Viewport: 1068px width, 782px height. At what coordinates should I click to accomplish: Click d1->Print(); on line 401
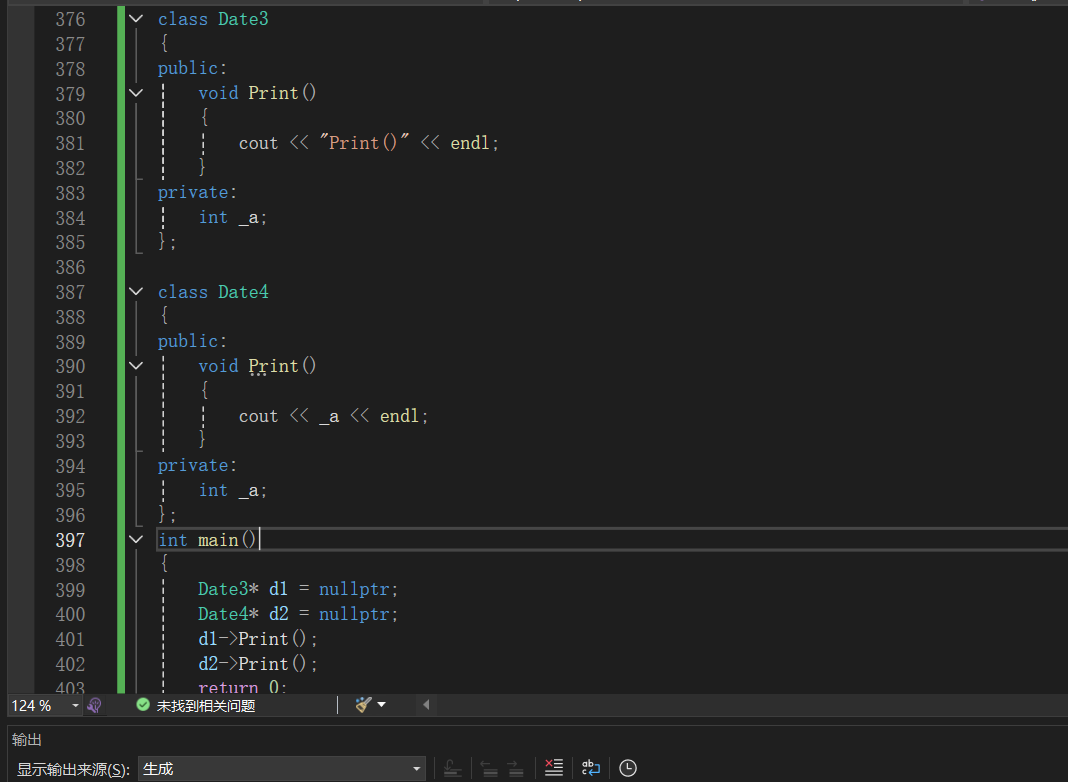click(257, 639)
